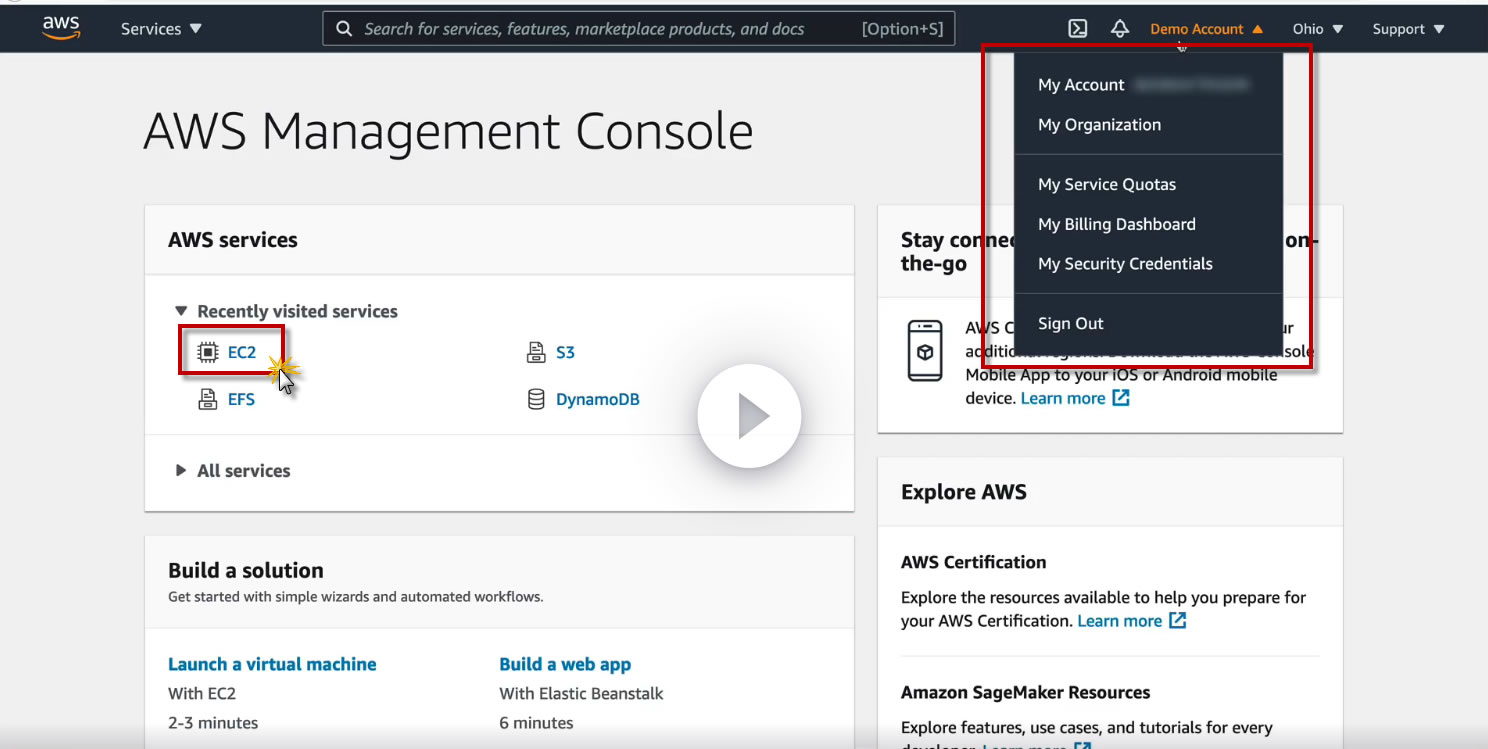Click the EC2 chip icon
This screenshot has width=1488, height=749.
(208, 352)
